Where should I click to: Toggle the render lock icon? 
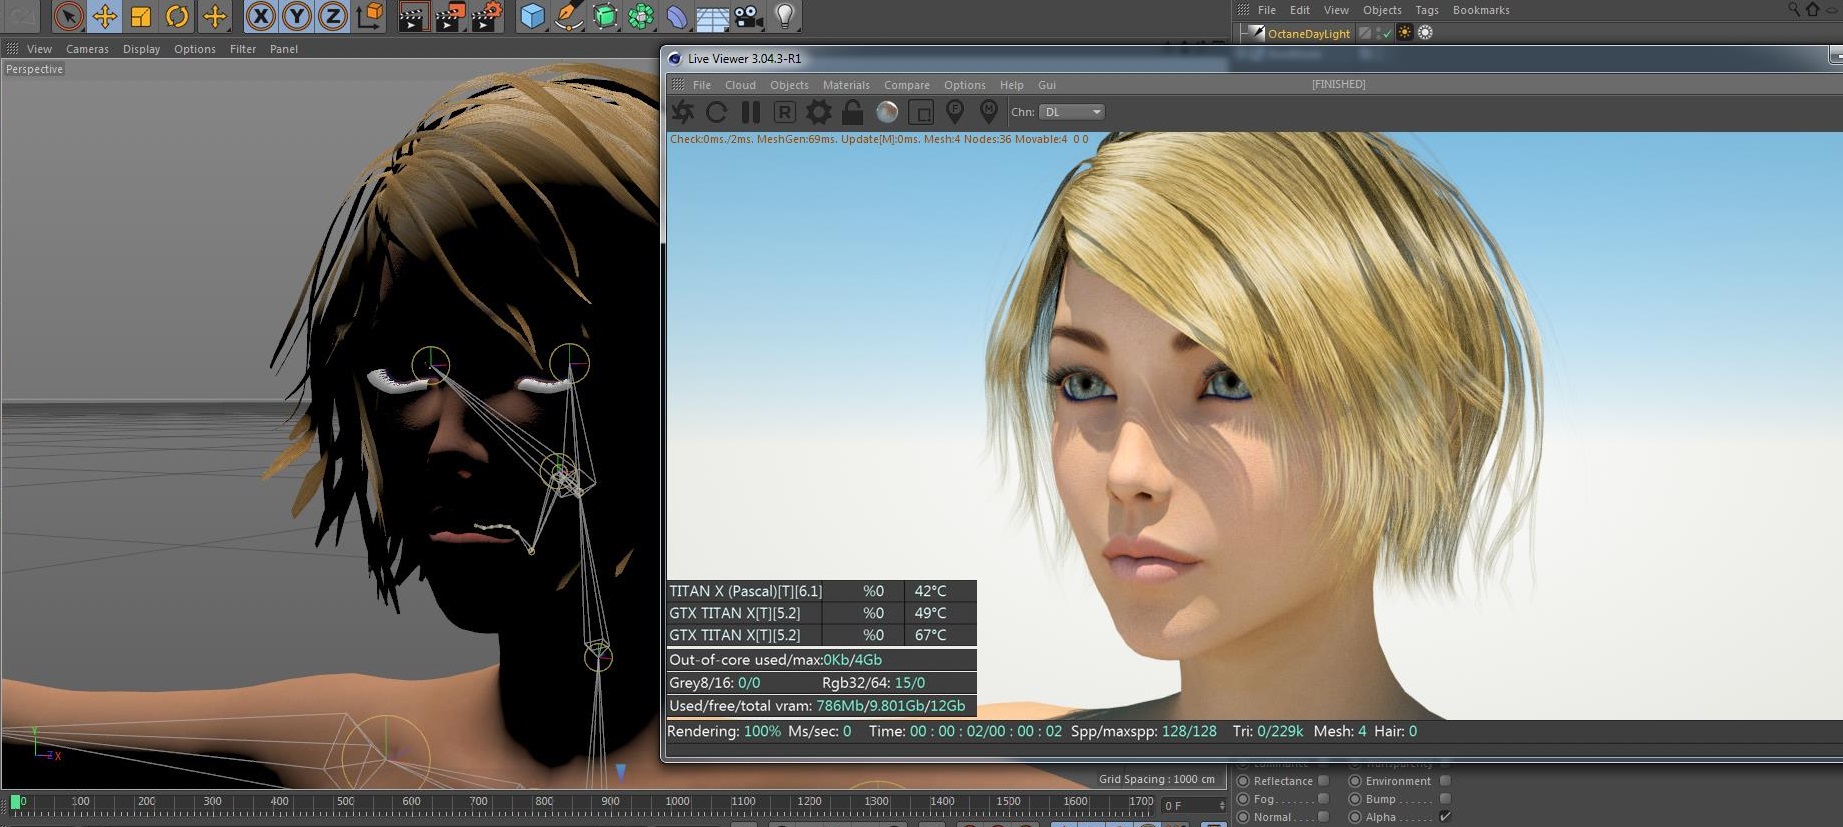click(x=852, y=112)
